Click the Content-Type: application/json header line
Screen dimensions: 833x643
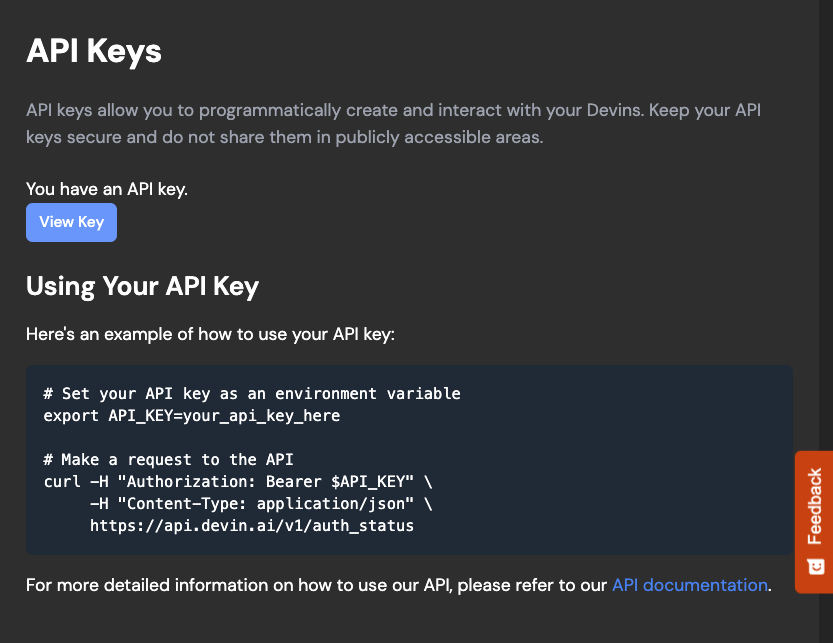(x=261, y=503)
